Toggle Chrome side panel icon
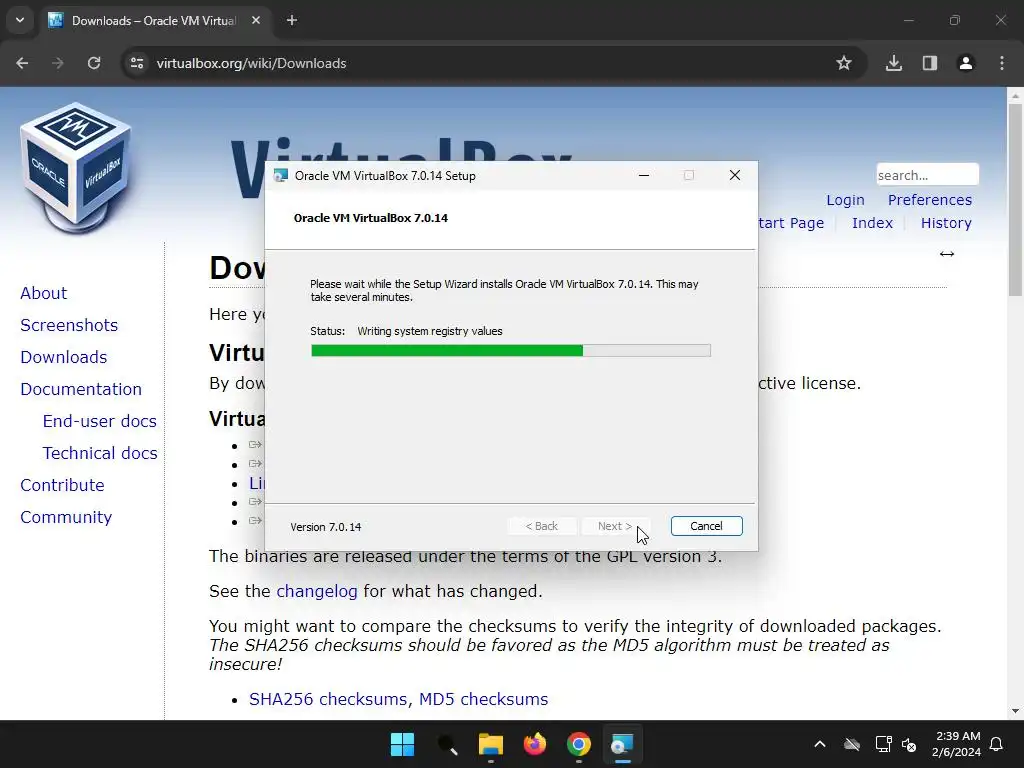Viewport: 1024px width, 768px height. point(929,63)
